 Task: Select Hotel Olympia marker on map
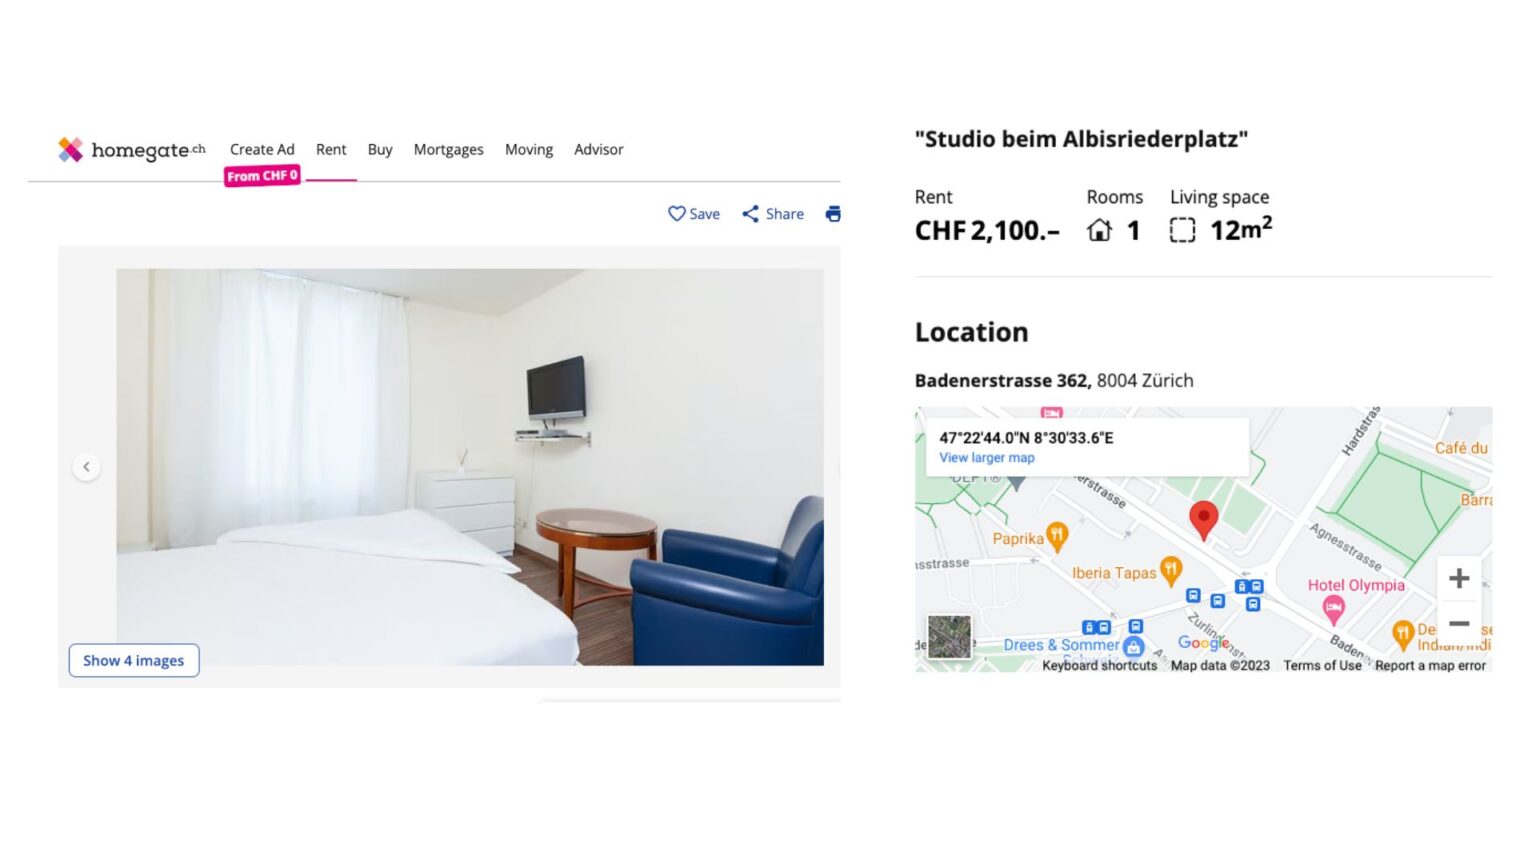1333,607
